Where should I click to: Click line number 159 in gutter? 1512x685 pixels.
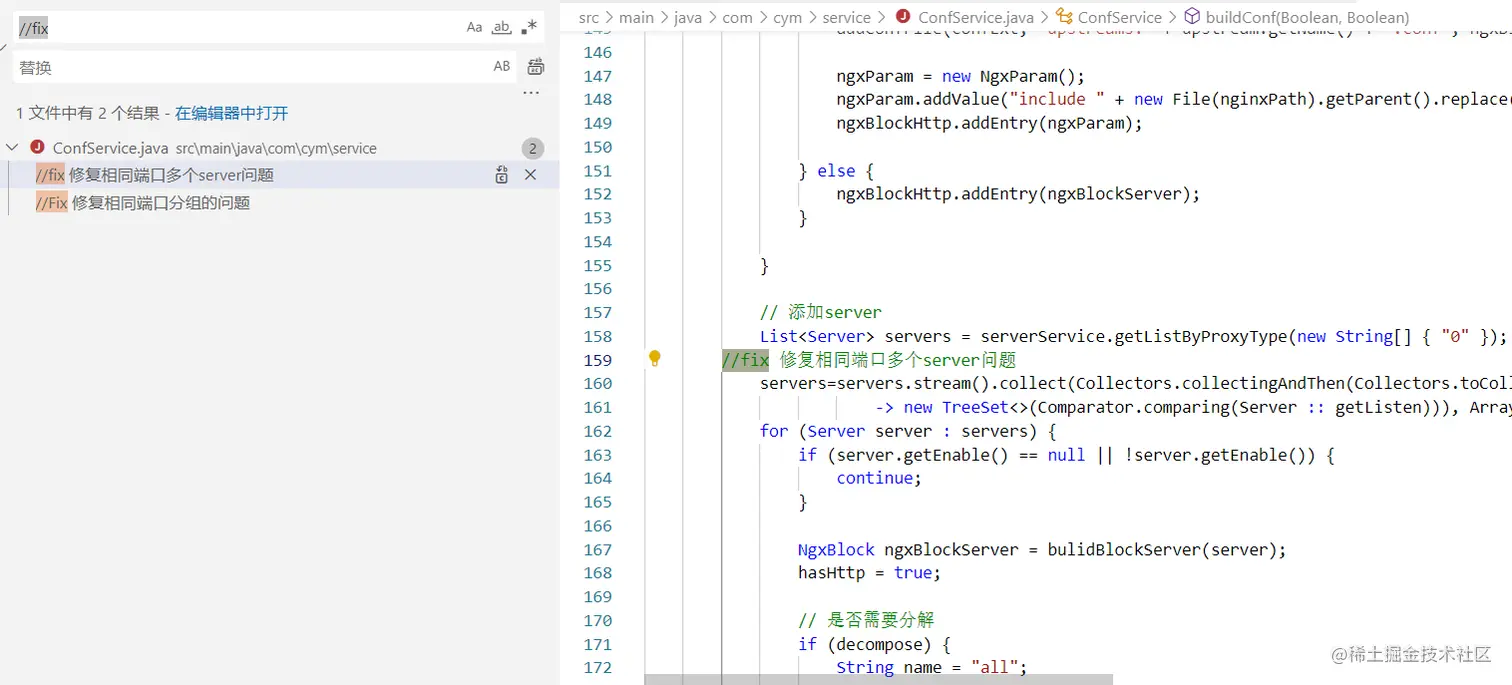[x=598, y=360]
